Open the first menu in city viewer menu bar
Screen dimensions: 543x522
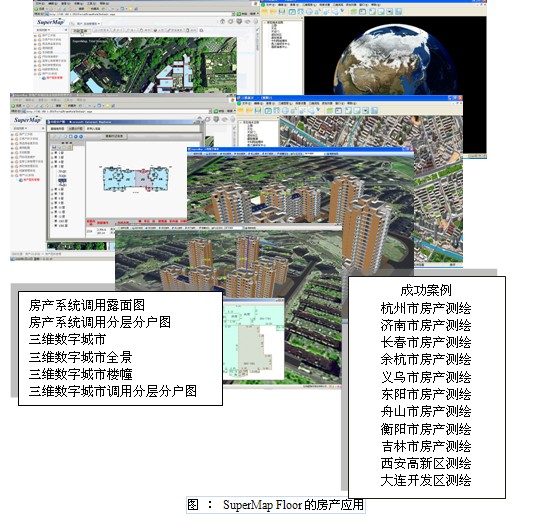point(247,104)
